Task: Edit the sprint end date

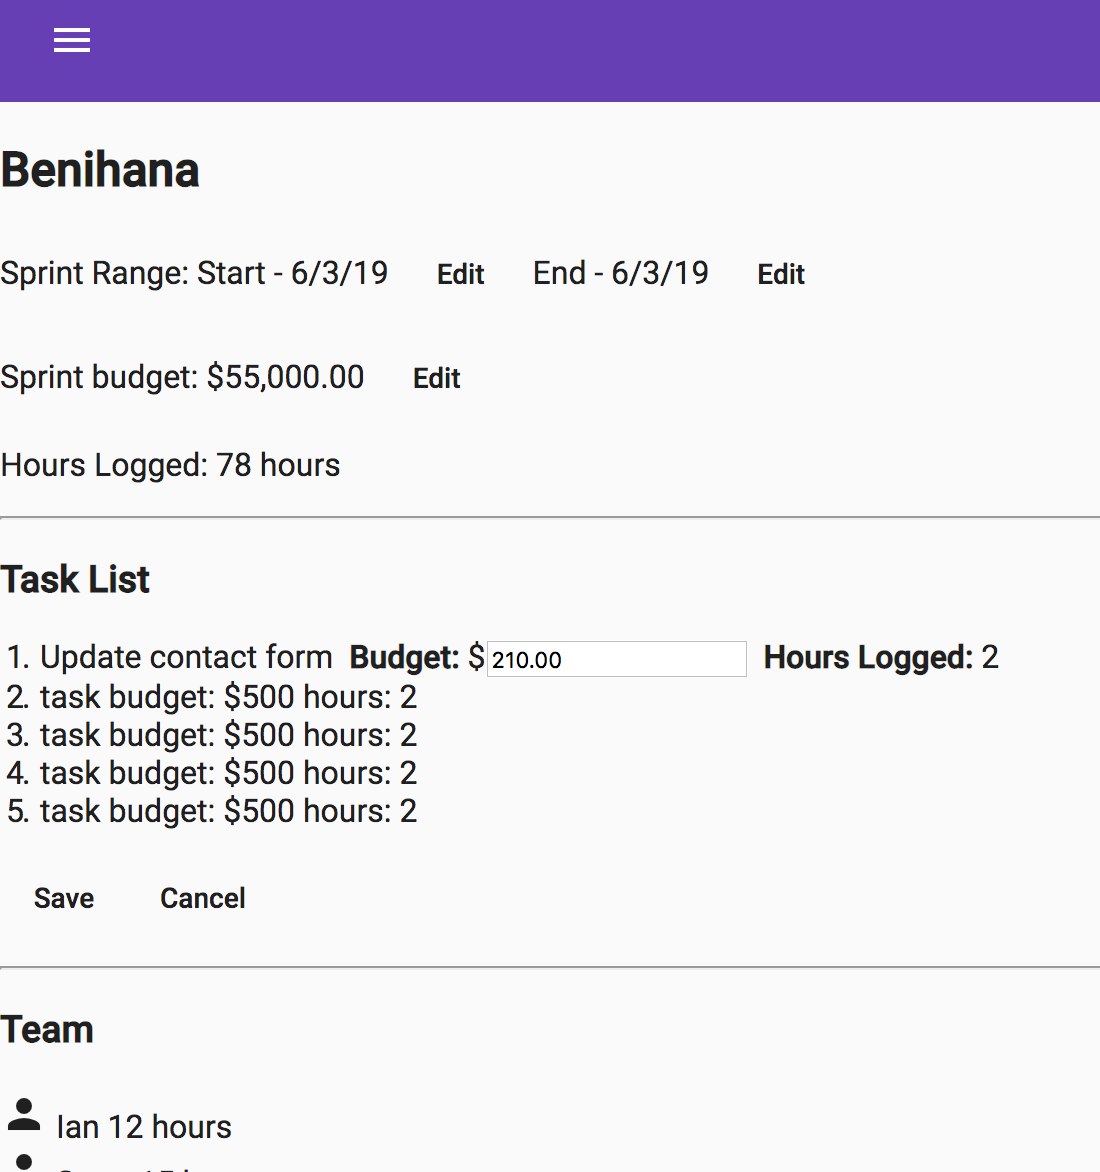Action: pos(780,274)
